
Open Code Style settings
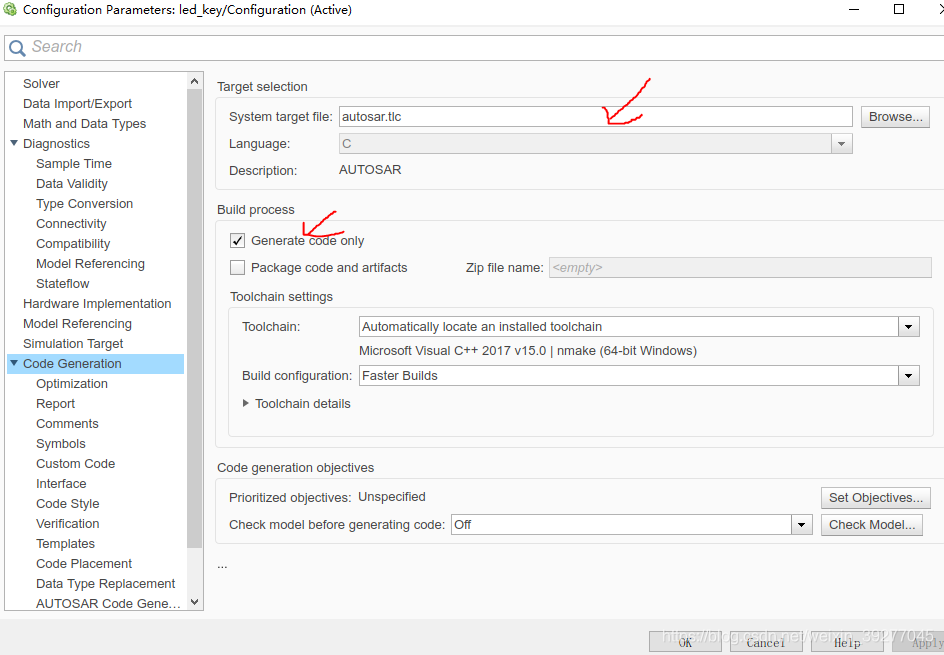(x=67, y=503)
